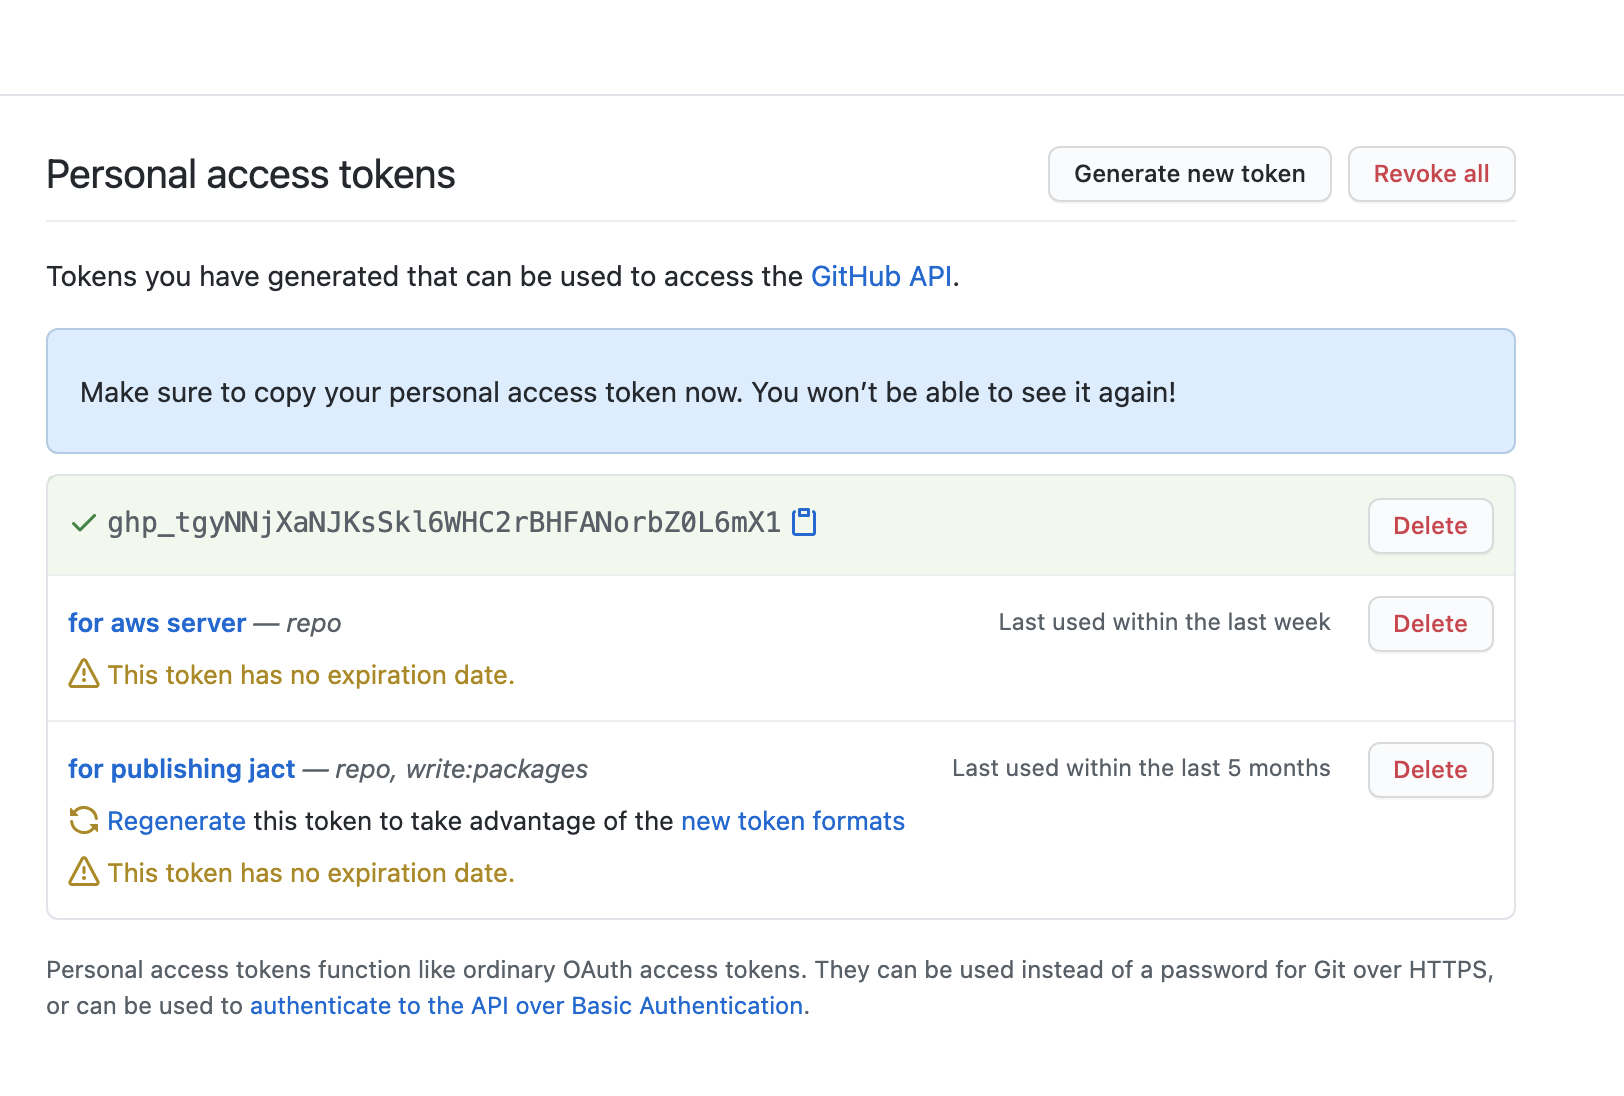Image resolution: width=1624 pixels, height=1096 pixels.
Task: Delete the for aws server token
Action: (x=1430, y=624)
